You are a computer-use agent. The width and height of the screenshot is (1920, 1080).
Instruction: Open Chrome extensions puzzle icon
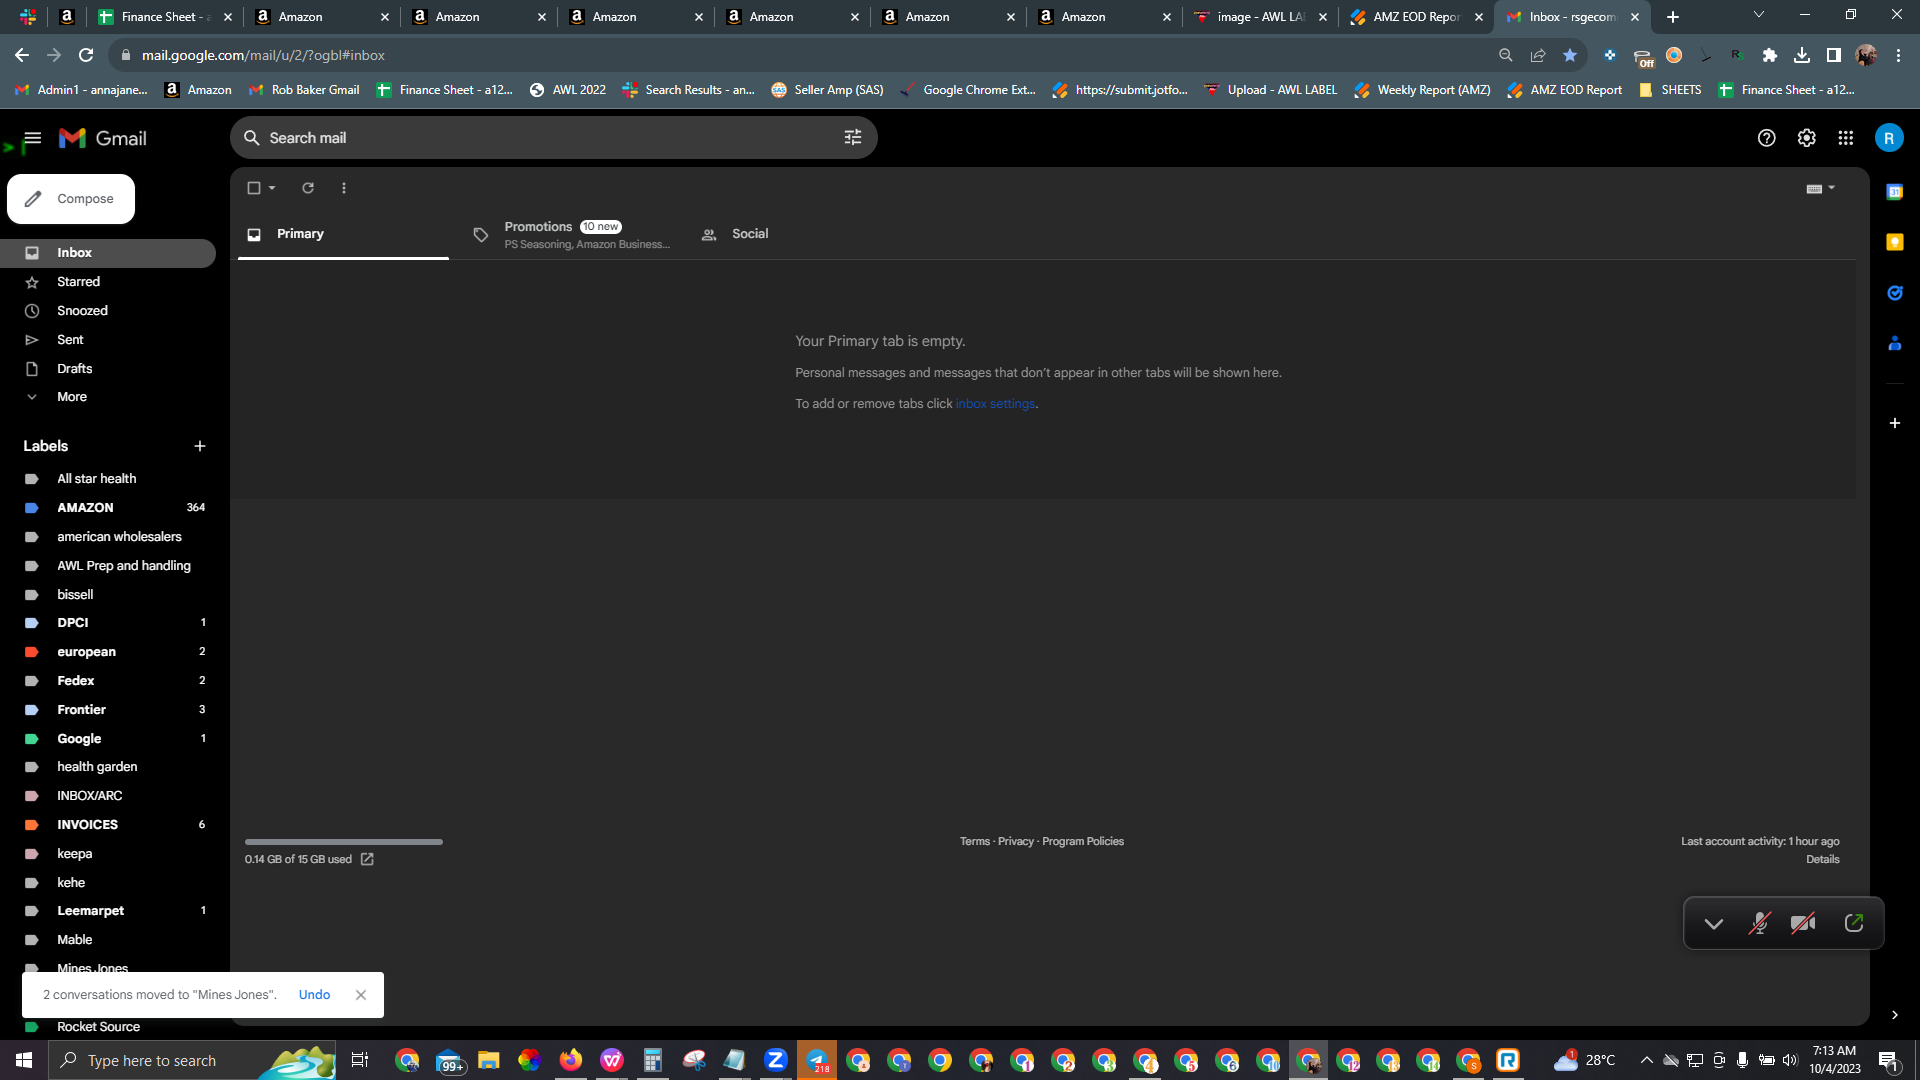point(1769,56)
